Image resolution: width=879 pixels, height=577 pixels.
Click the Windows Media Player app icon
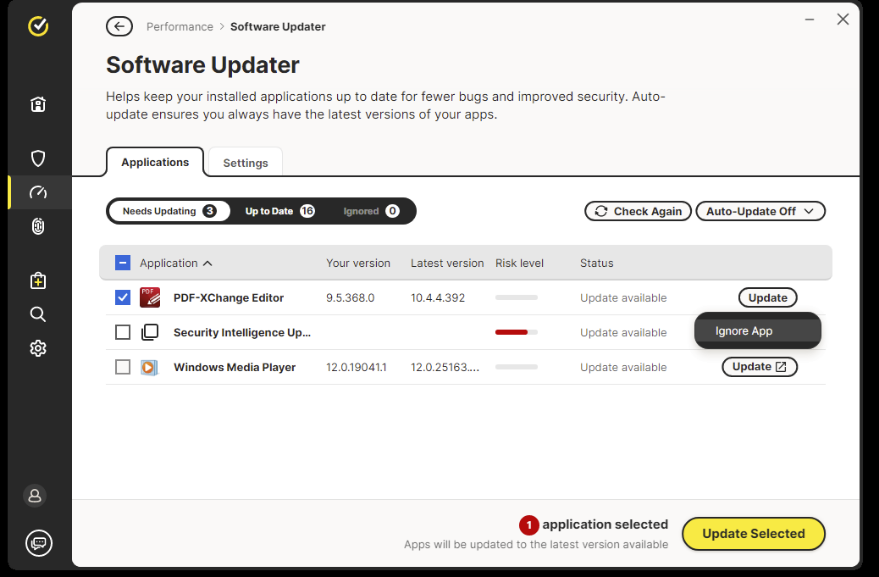(149, 367)
